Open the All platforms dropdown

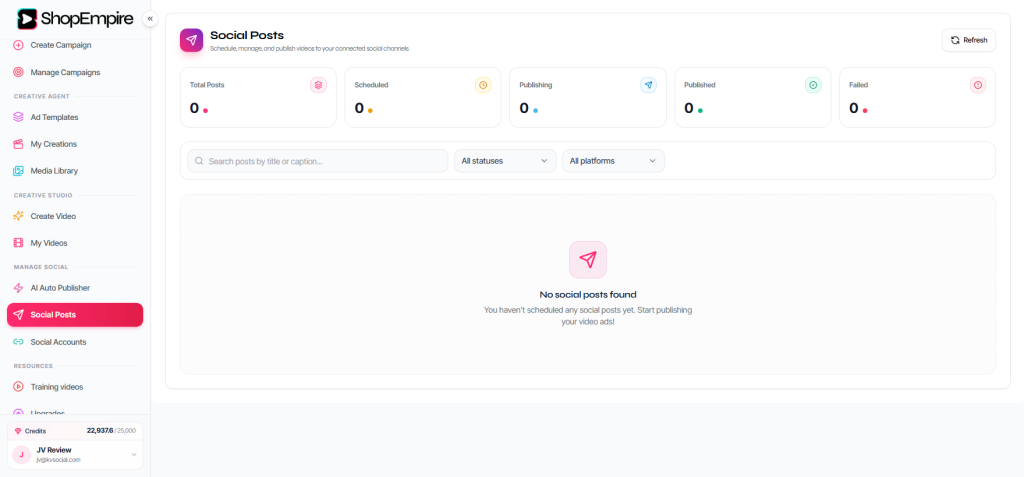point(613,161)
